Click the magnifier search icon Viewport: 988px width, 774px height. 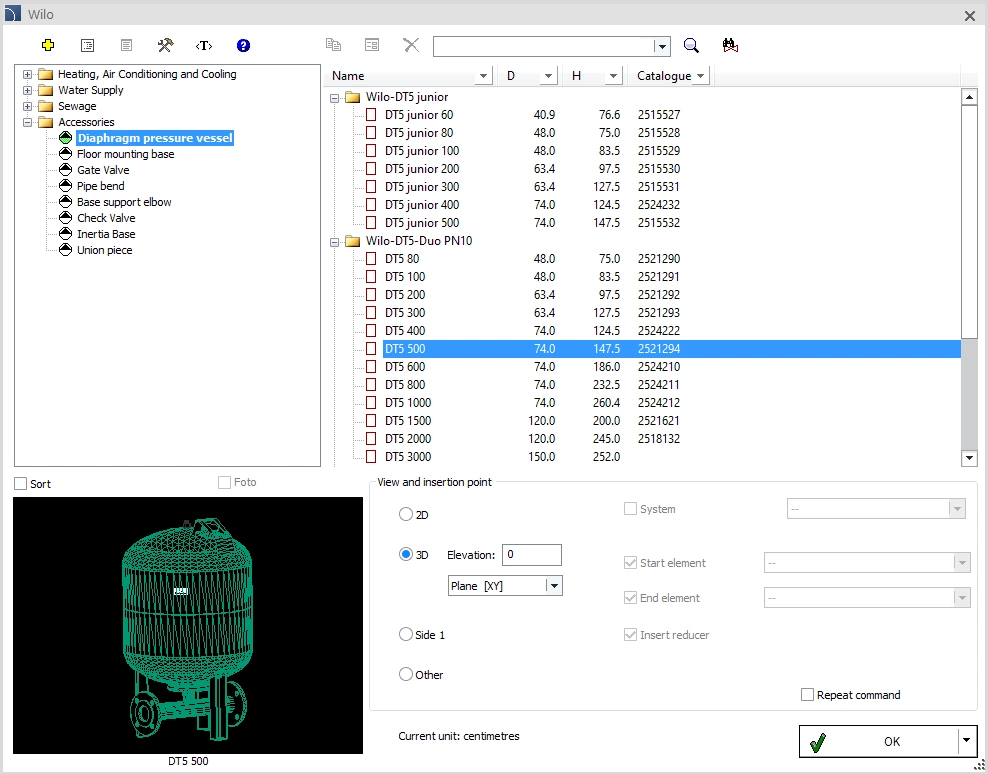point(691,45)
